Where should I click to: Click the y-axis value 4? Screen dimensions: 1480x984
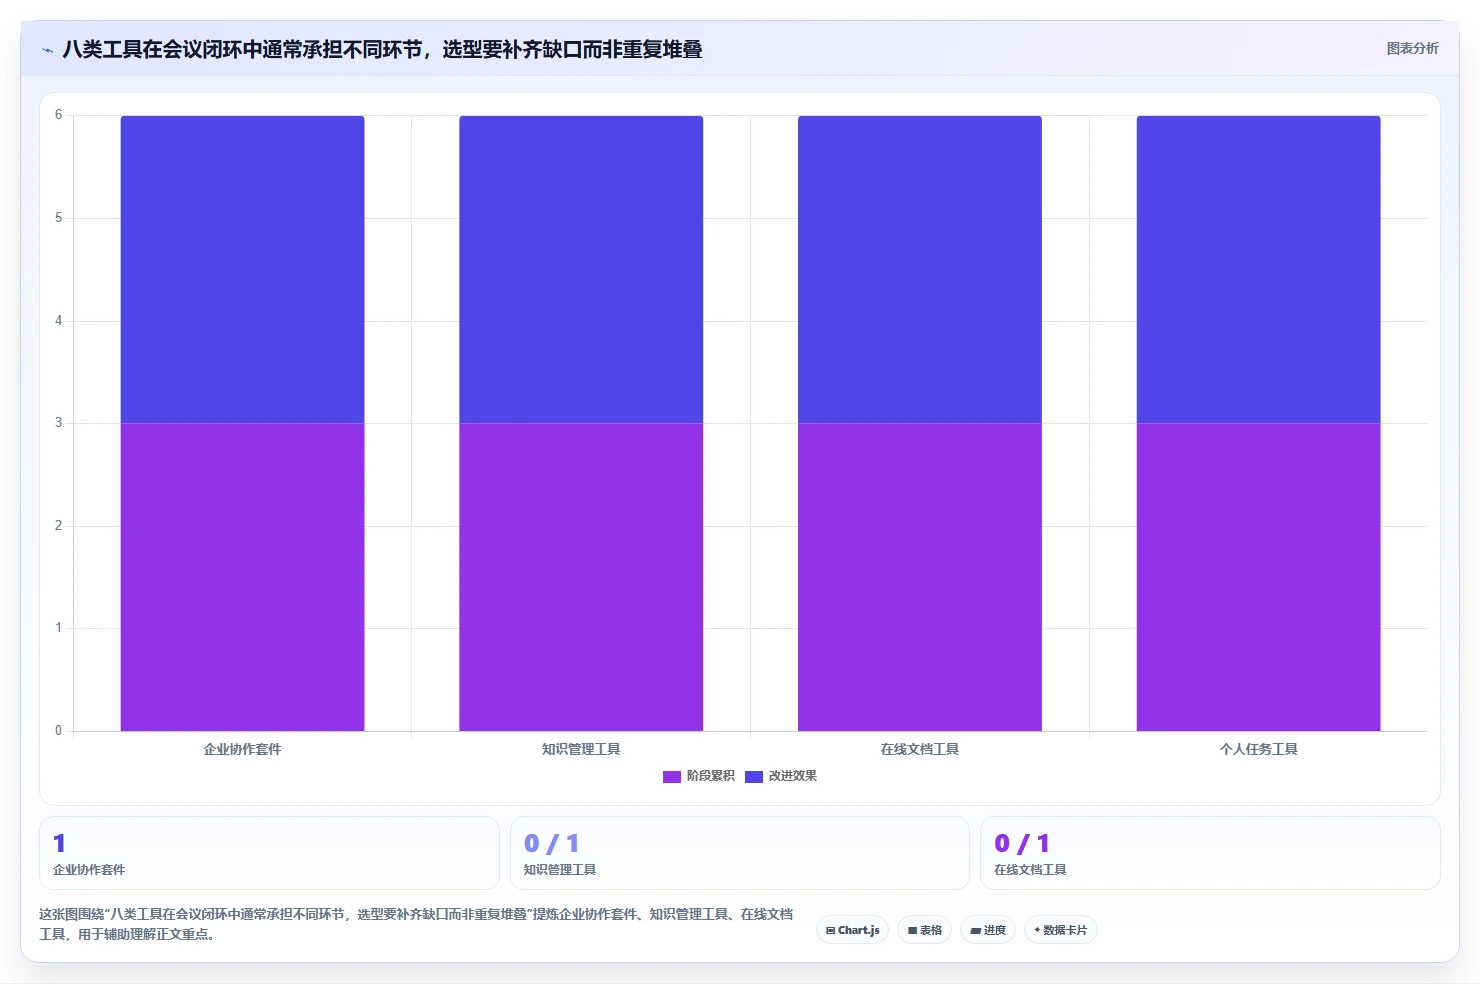[x=58, y=321]
